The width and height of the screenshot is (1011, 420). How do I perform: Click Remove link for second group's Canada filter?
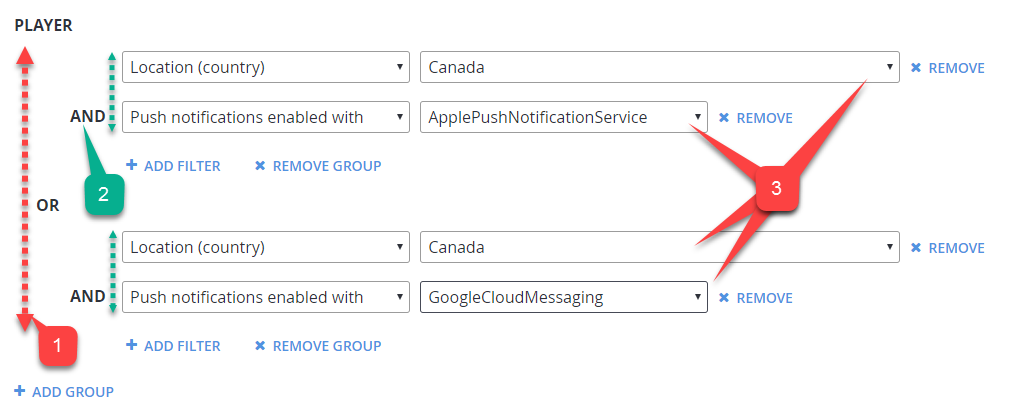(956, 248)
